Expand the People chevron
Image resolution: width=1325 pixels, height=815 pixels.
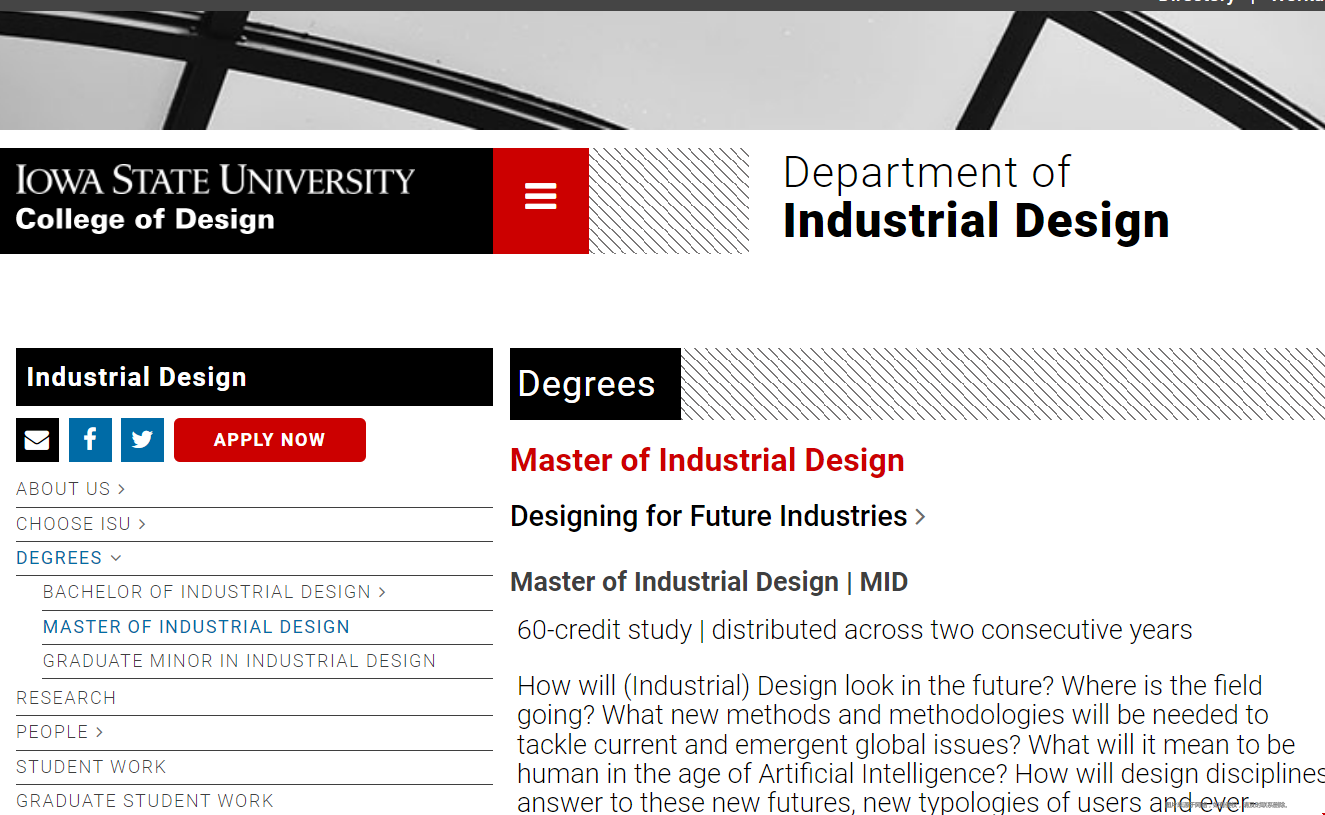[99, 732]
